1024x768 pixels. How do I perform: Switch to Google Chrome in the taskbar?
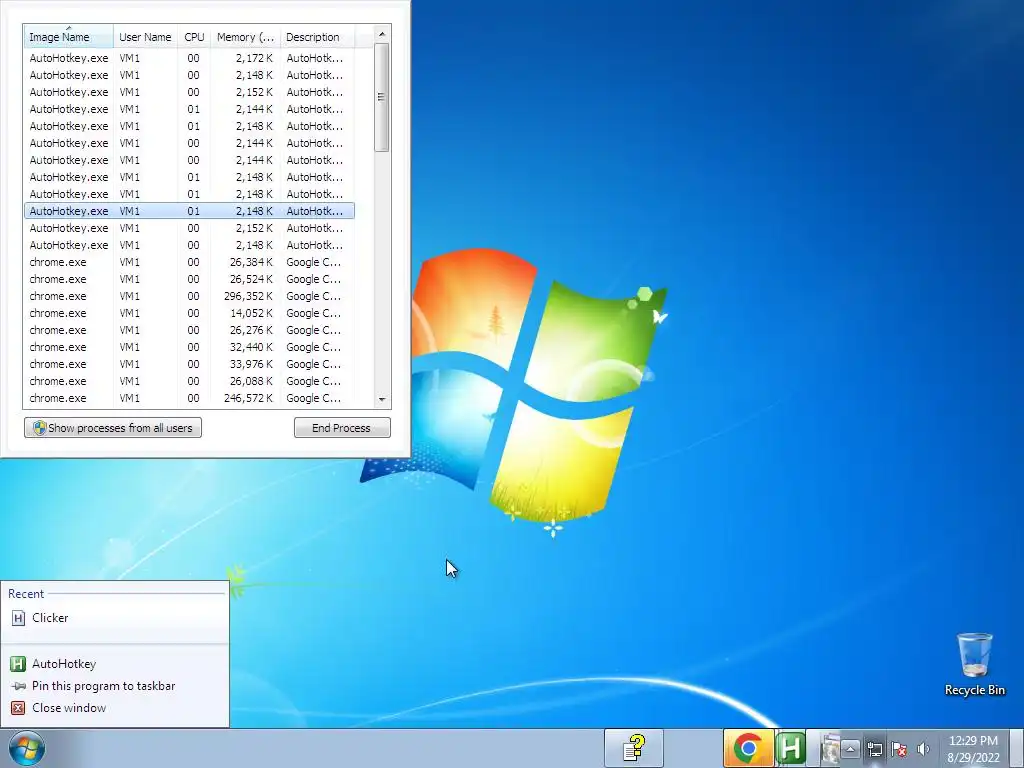[x=748, y=748]
